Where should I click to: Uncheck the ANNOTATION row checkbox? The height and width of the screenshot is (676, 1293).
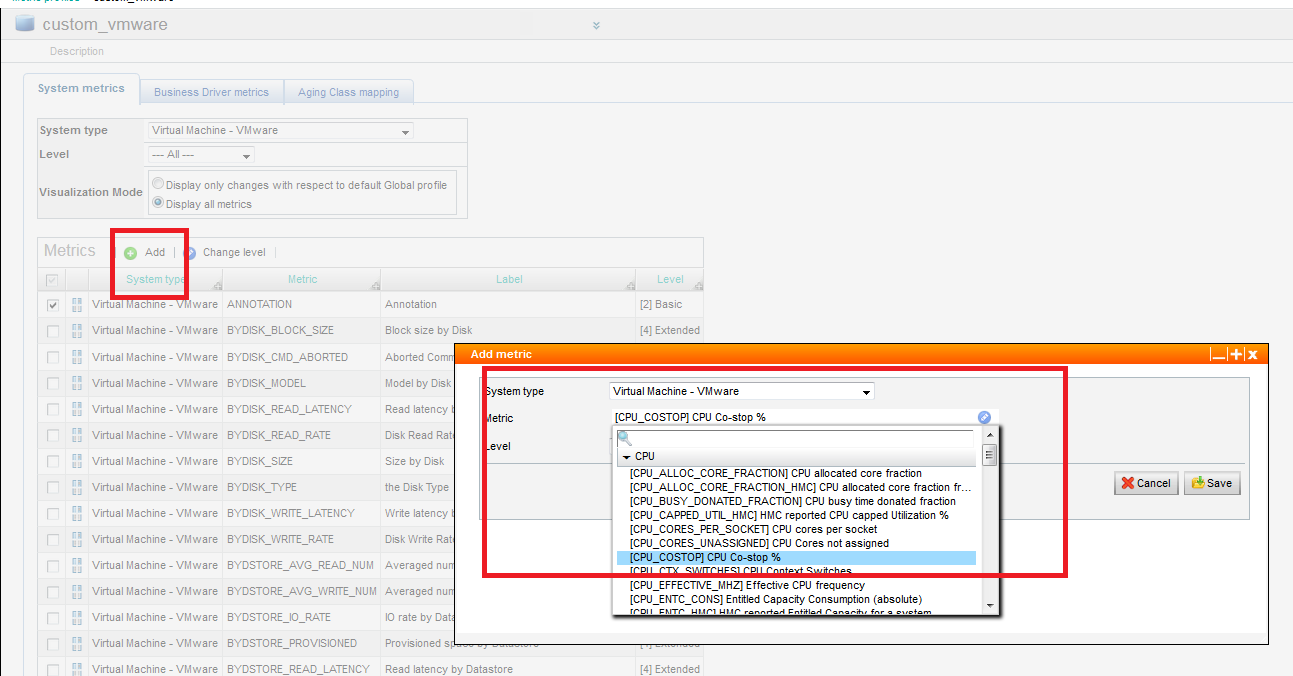pyautogui.click(x=53, y=305)
